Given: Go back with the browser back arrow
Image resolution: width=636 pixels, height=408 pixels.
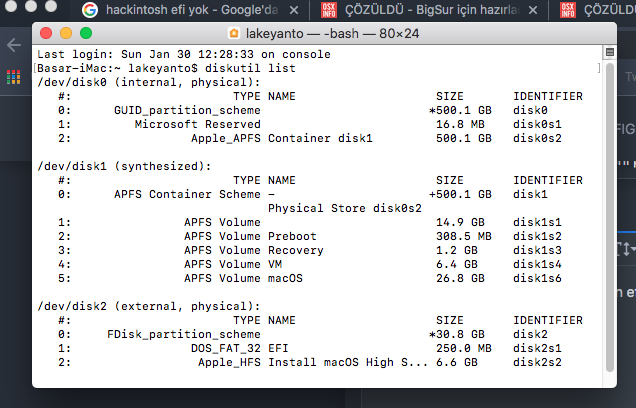Looking at the screenshot, I should (x=14, y=45).
